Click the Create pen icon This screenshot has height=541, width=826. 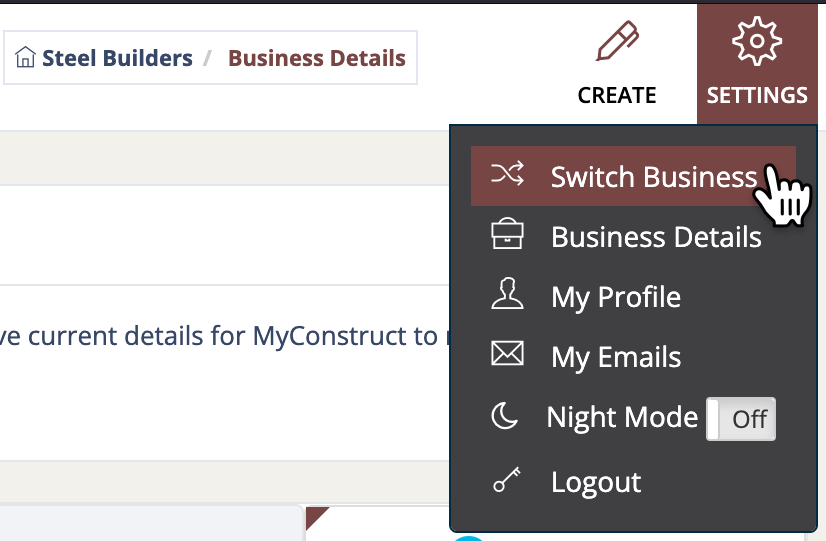[x=617, y=41]
